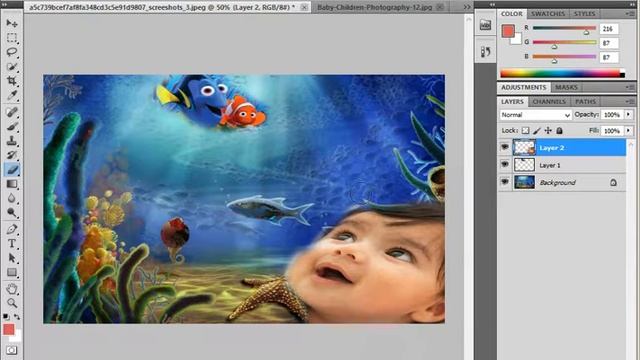Toggle Lock image pixels brush icon

(537, 131)
